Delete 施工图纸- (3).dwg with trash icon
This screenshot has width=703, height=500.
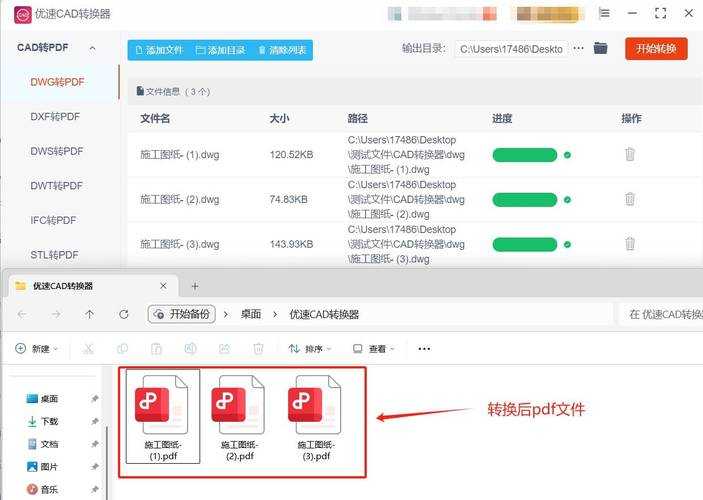pyautogui.click(x=630, y=243)
